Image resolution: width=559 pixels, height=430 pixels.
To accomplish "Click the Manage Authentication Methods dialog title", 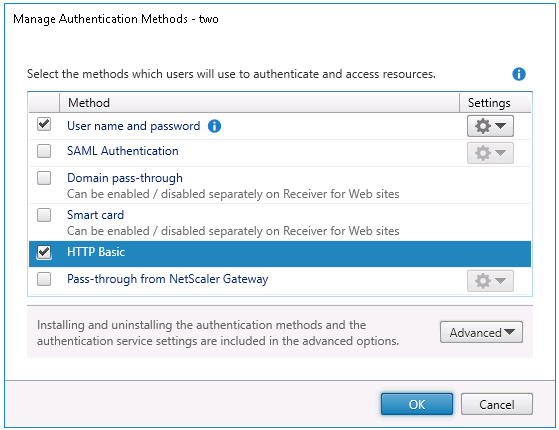I will pos(116,19).
